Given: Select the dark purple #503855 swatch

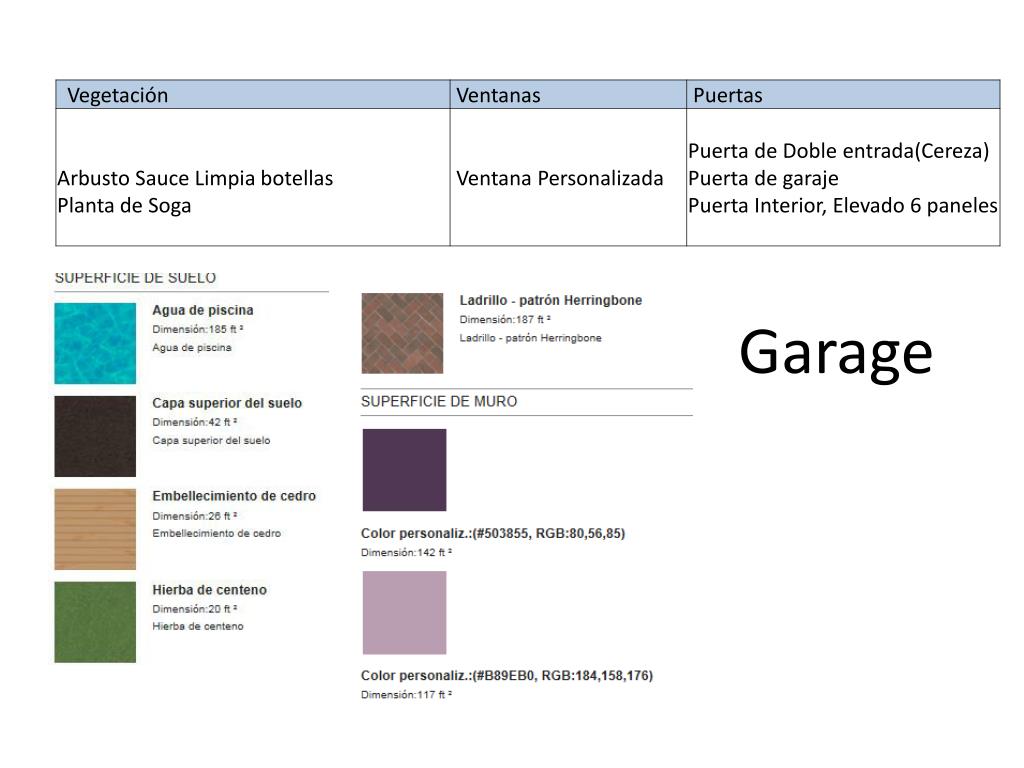Looking at the screenshot, I should (x=405, y=470).
